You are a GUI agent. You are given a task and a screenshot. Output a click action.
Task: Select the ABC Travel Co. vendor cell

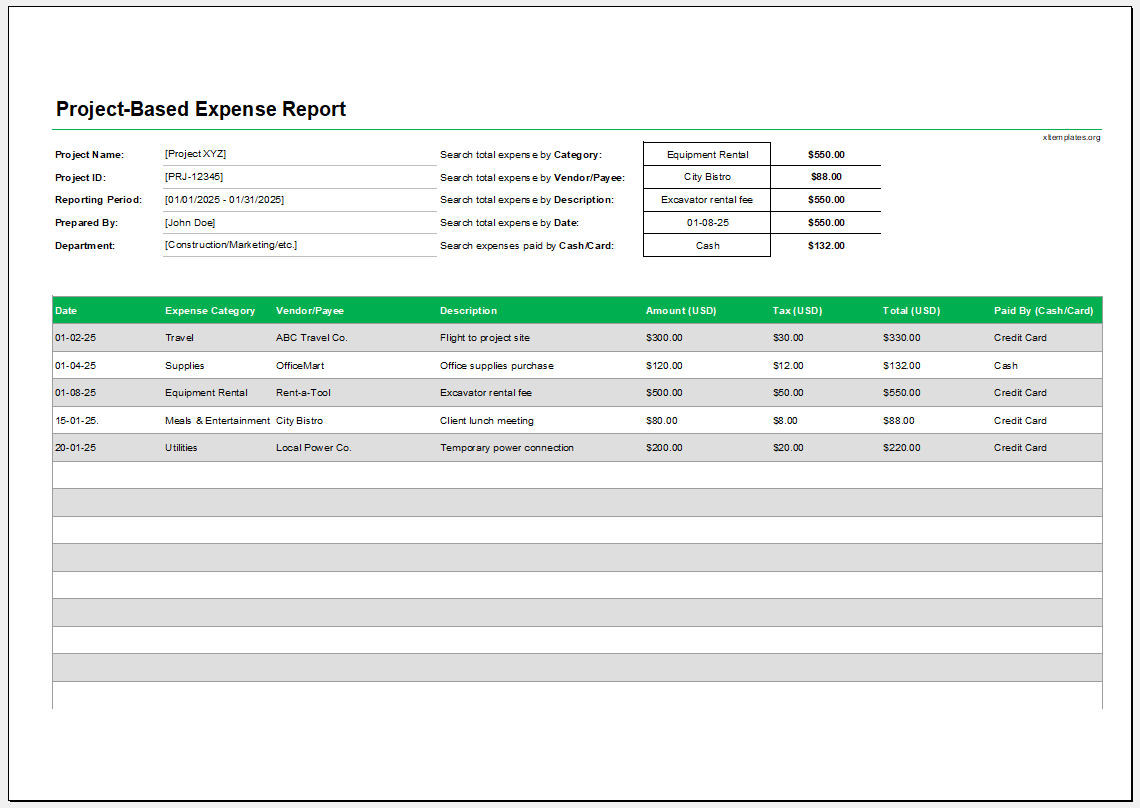pos(311,338)
